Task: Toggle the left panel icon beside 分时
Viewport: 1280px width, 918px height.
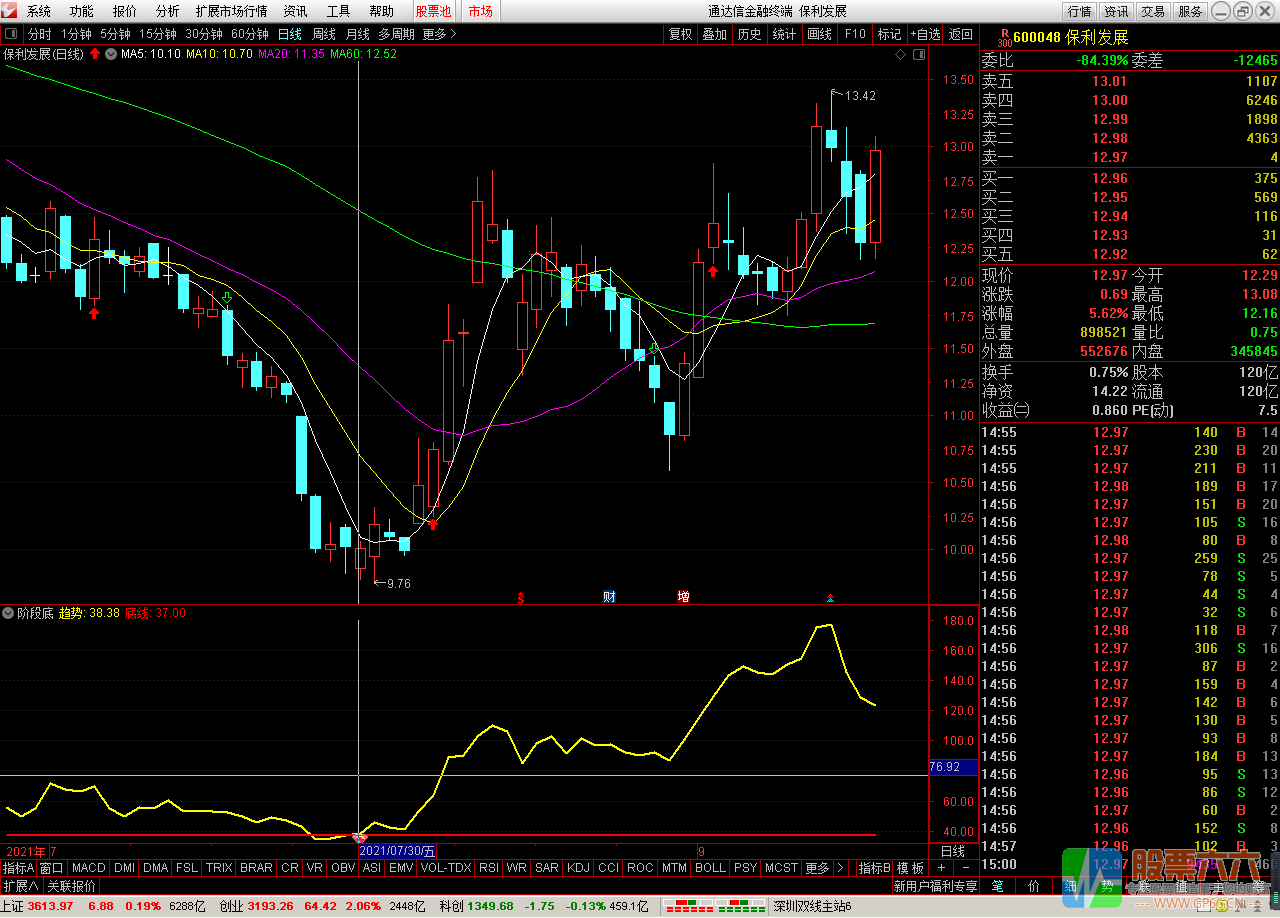Action: coord(11,34)
